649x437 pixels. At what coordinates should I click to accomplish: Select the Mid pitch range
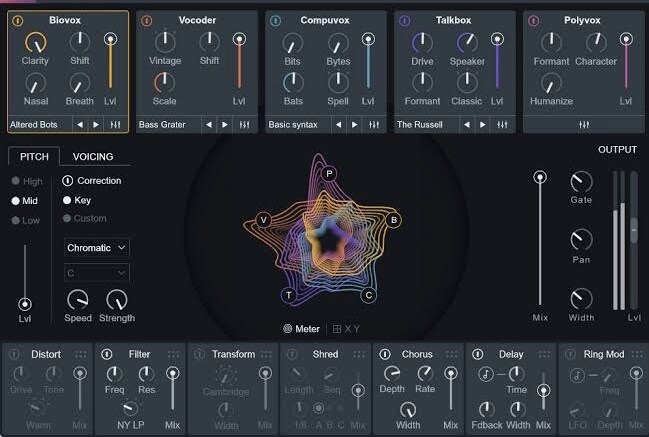(25, 201)
